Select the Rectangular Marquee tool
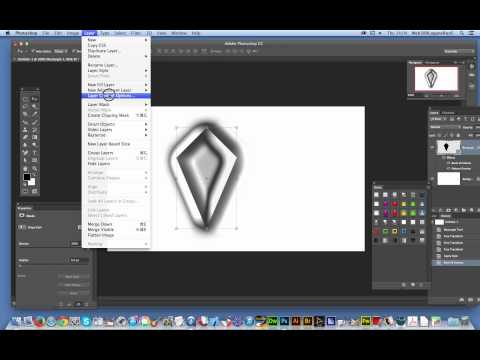The image size is (480, 360). click(26, 99)
